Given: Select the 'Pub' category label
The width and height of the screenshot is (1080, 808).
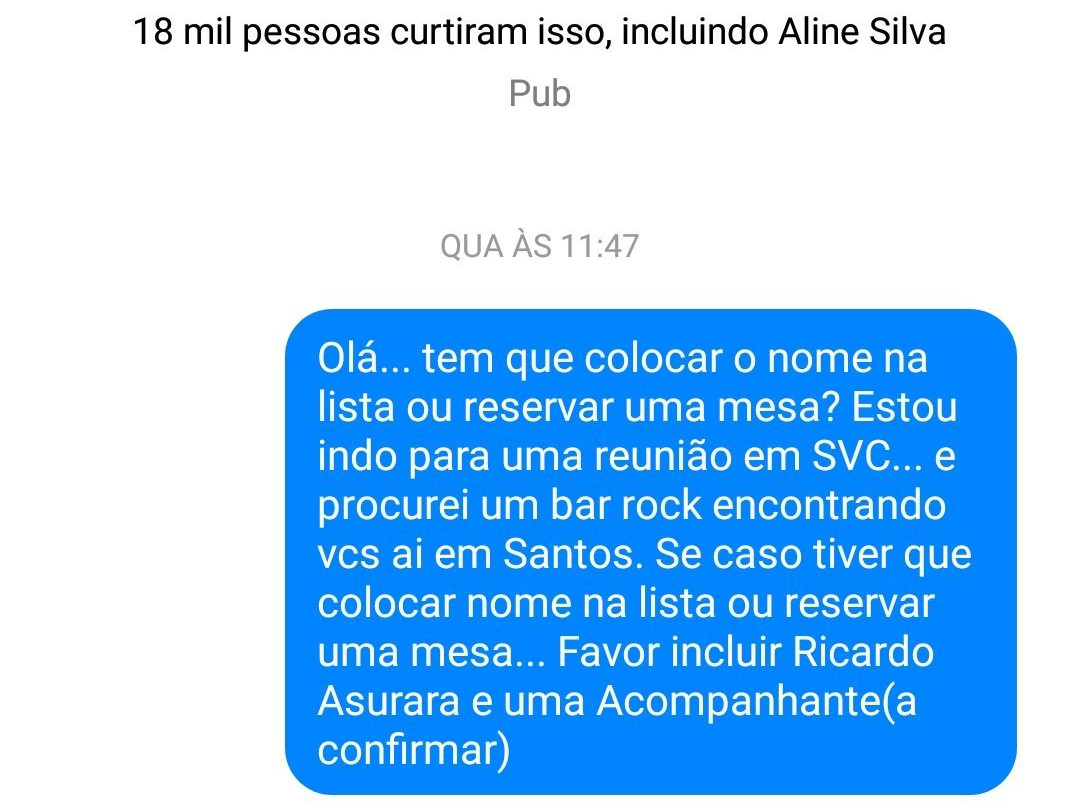Looking at the screenshot, I should click(x=539, y=94).
